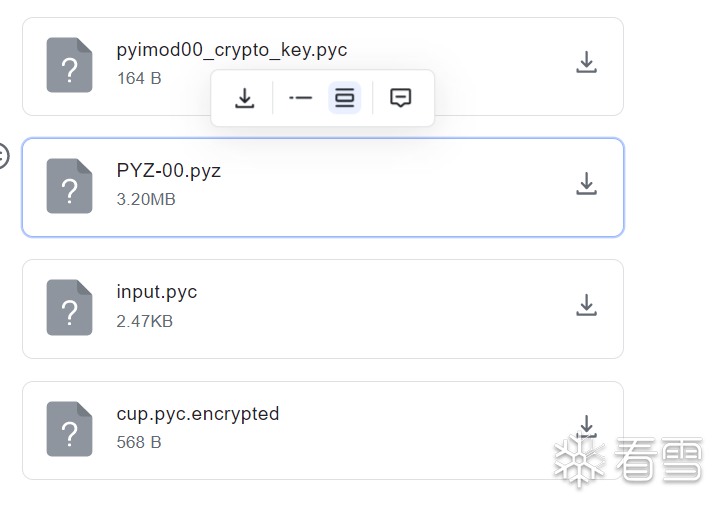Select the card view toggle in toolbar

click(344, 98)
